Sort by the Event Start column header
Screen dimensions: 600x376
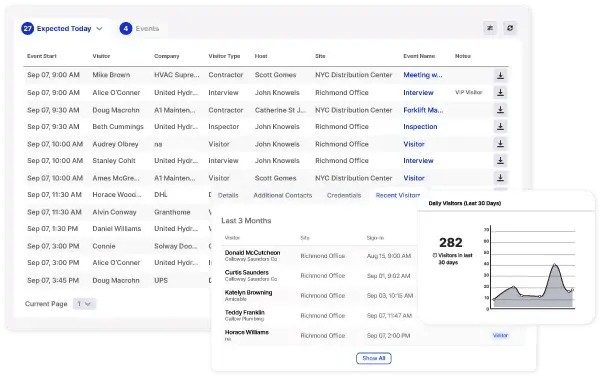[x=42, y=56]
